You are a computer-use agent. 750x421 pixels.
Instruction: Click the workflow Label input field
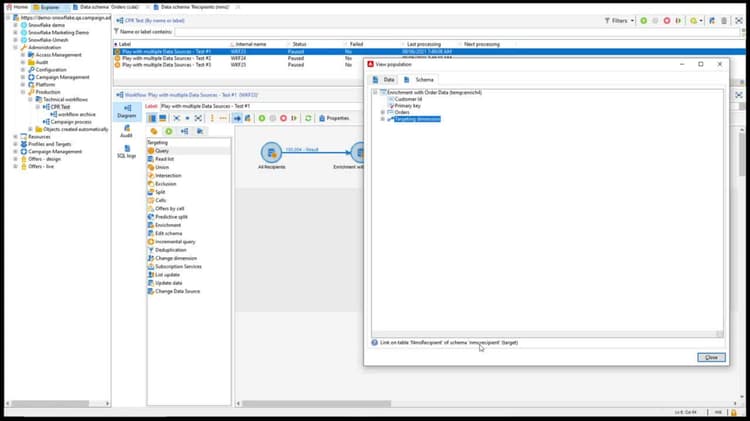pyautogui.click(x=261, y=106)
